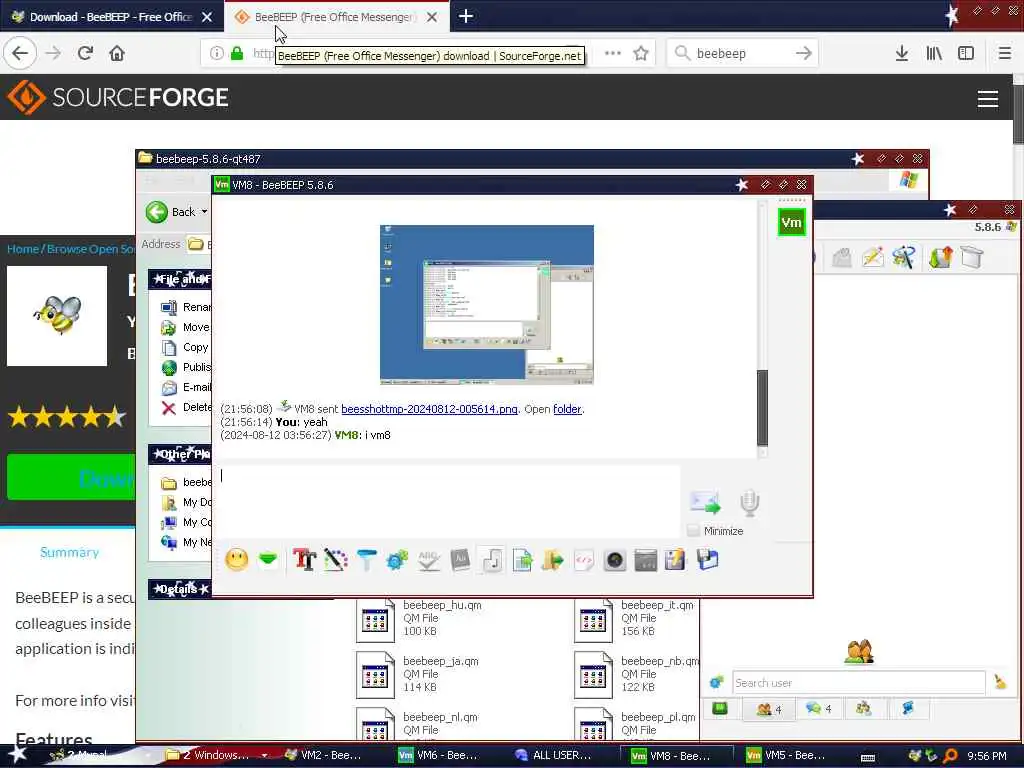Click into the chat message input box
The width and height of the screenshot is (1024, 768).
click(x=449, y=501)
